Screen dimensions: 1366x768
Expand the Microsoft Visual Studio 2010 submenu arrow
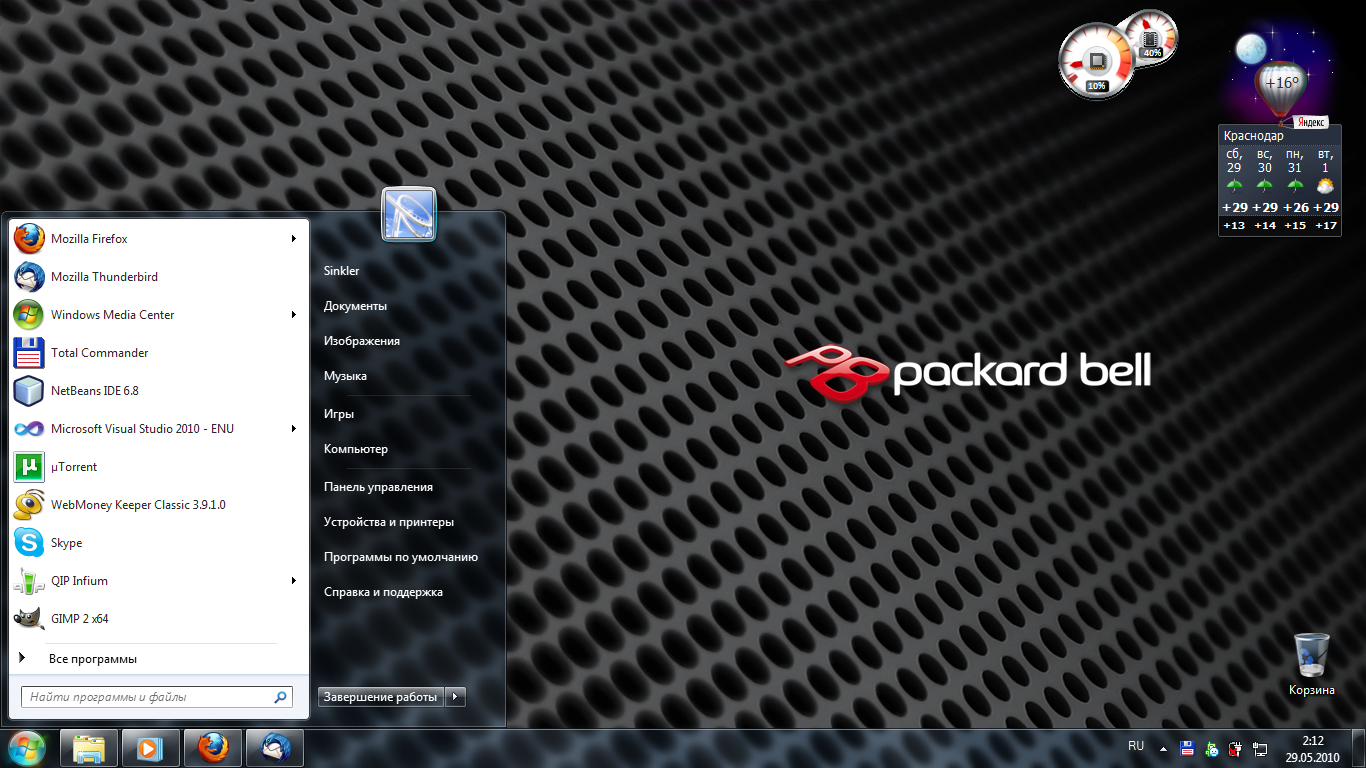click(294, 429)
